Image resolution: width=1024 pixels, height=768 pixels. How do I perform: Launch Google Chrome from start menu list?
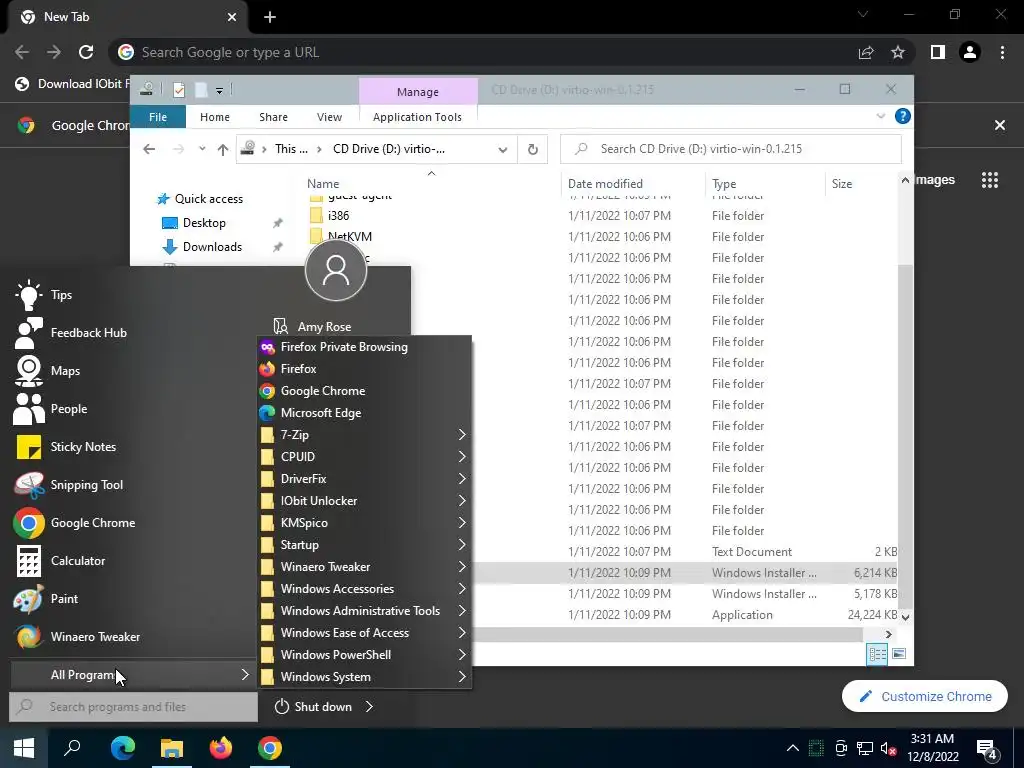(74, 522)
